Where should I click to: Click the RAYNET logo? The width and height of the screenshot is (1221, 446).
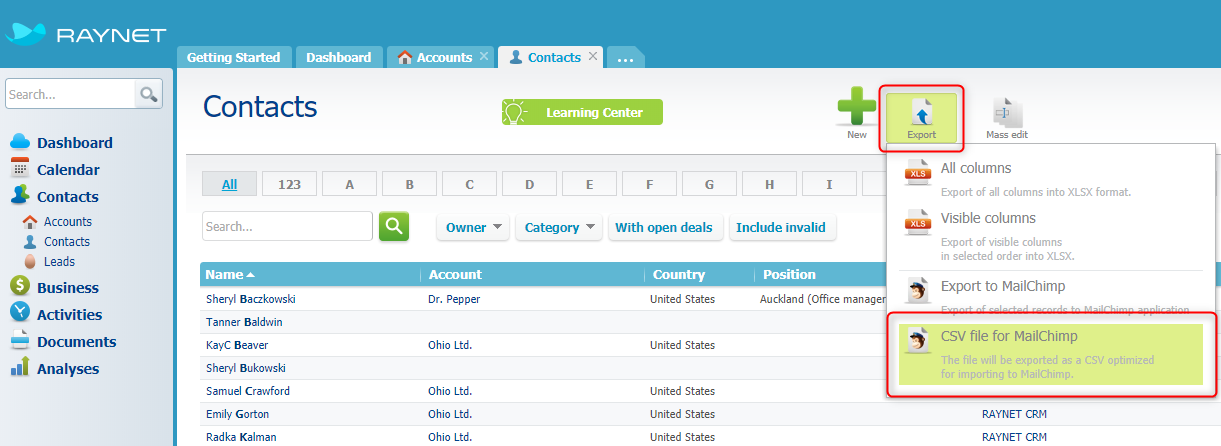[86, 35]
